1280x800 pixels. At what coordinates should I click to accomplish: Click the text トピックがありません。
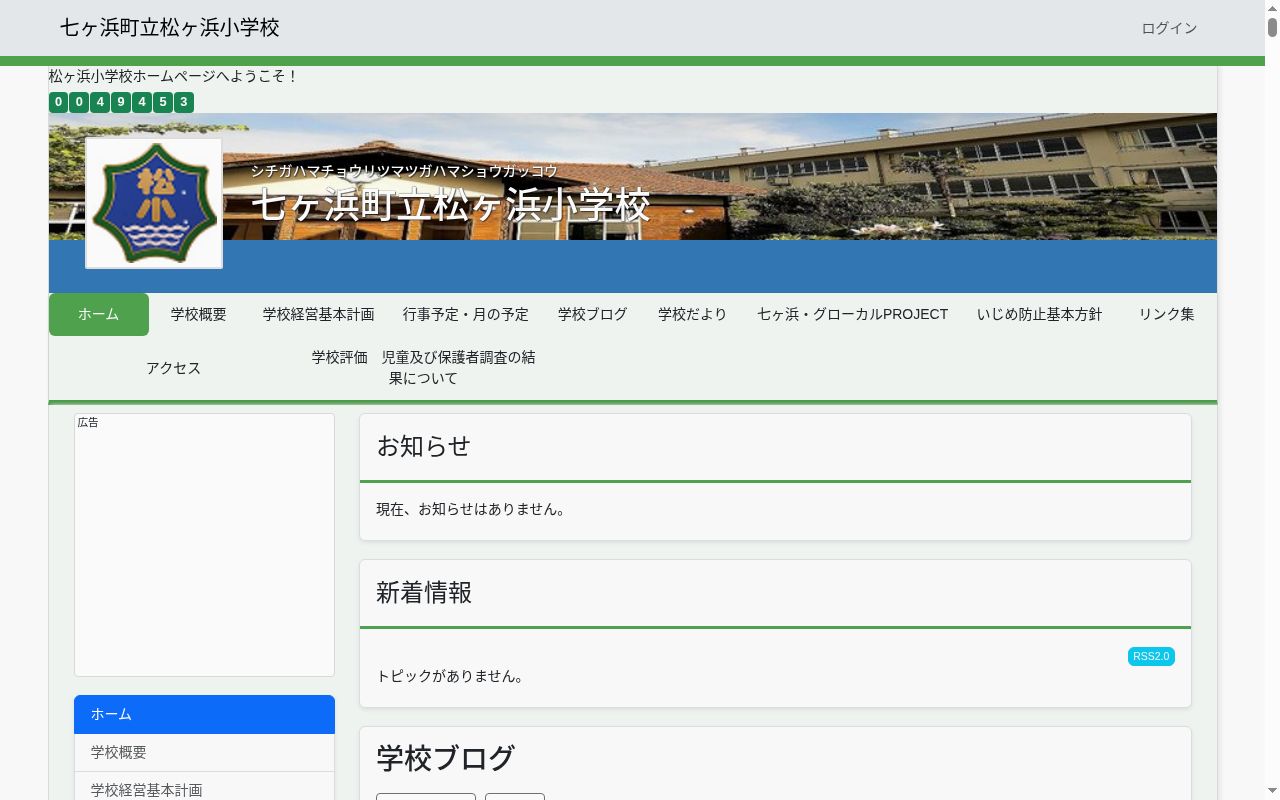(x=452, y=676)
